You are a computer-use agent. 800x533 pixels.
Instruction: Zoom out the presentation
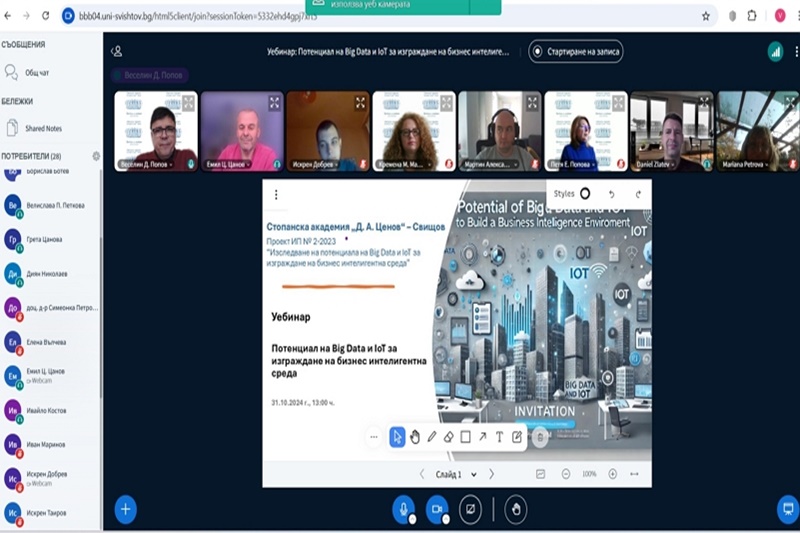tap(566, 474)
